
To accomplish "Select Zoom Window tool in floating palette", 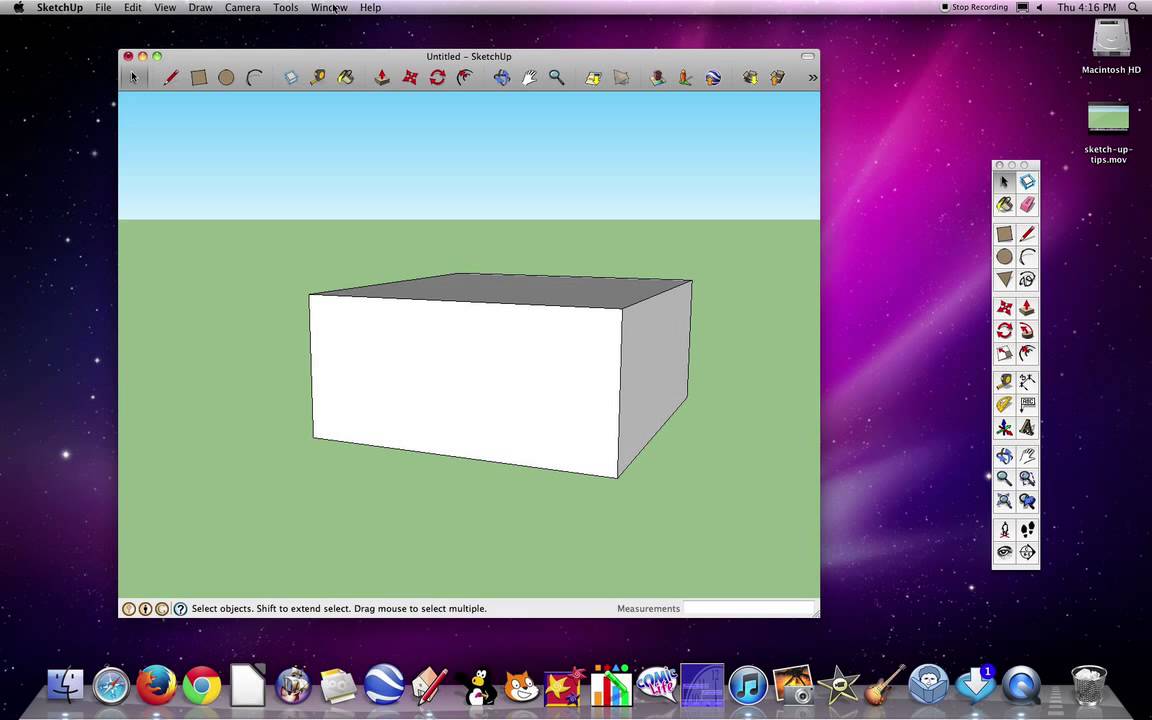I will coord(1027,478).
